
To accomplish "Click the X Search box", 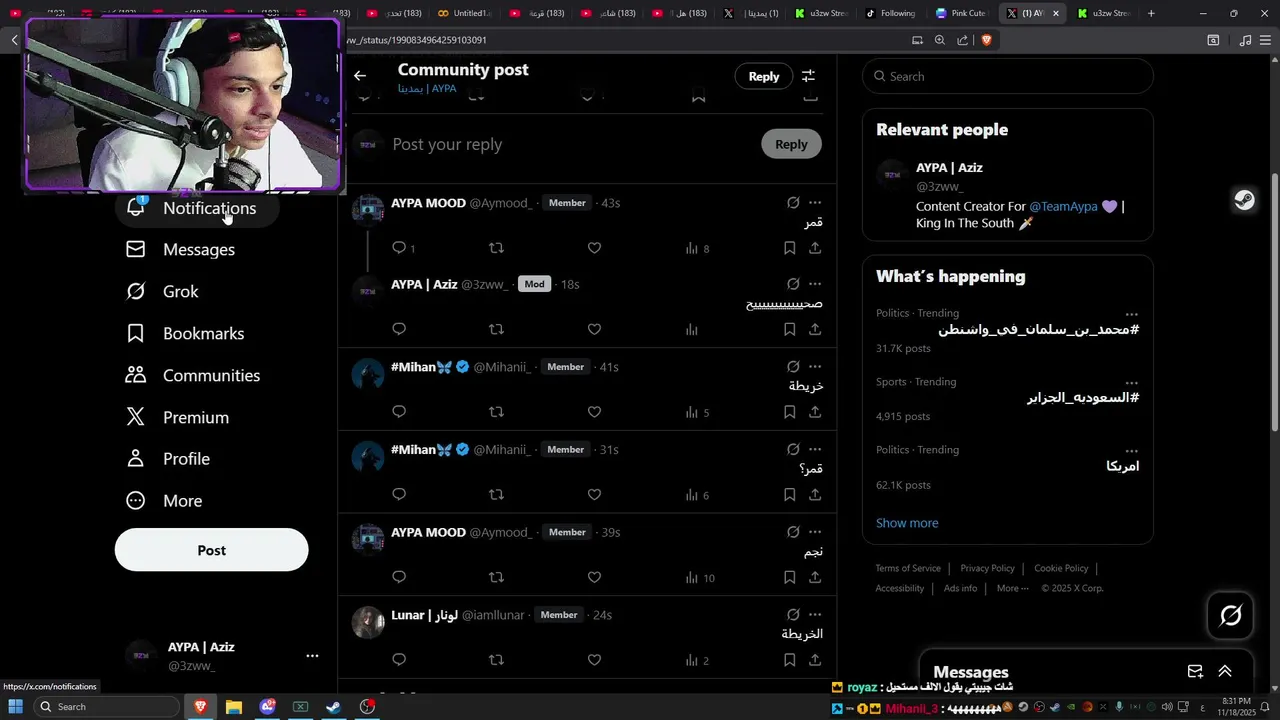I will 1008,76.
